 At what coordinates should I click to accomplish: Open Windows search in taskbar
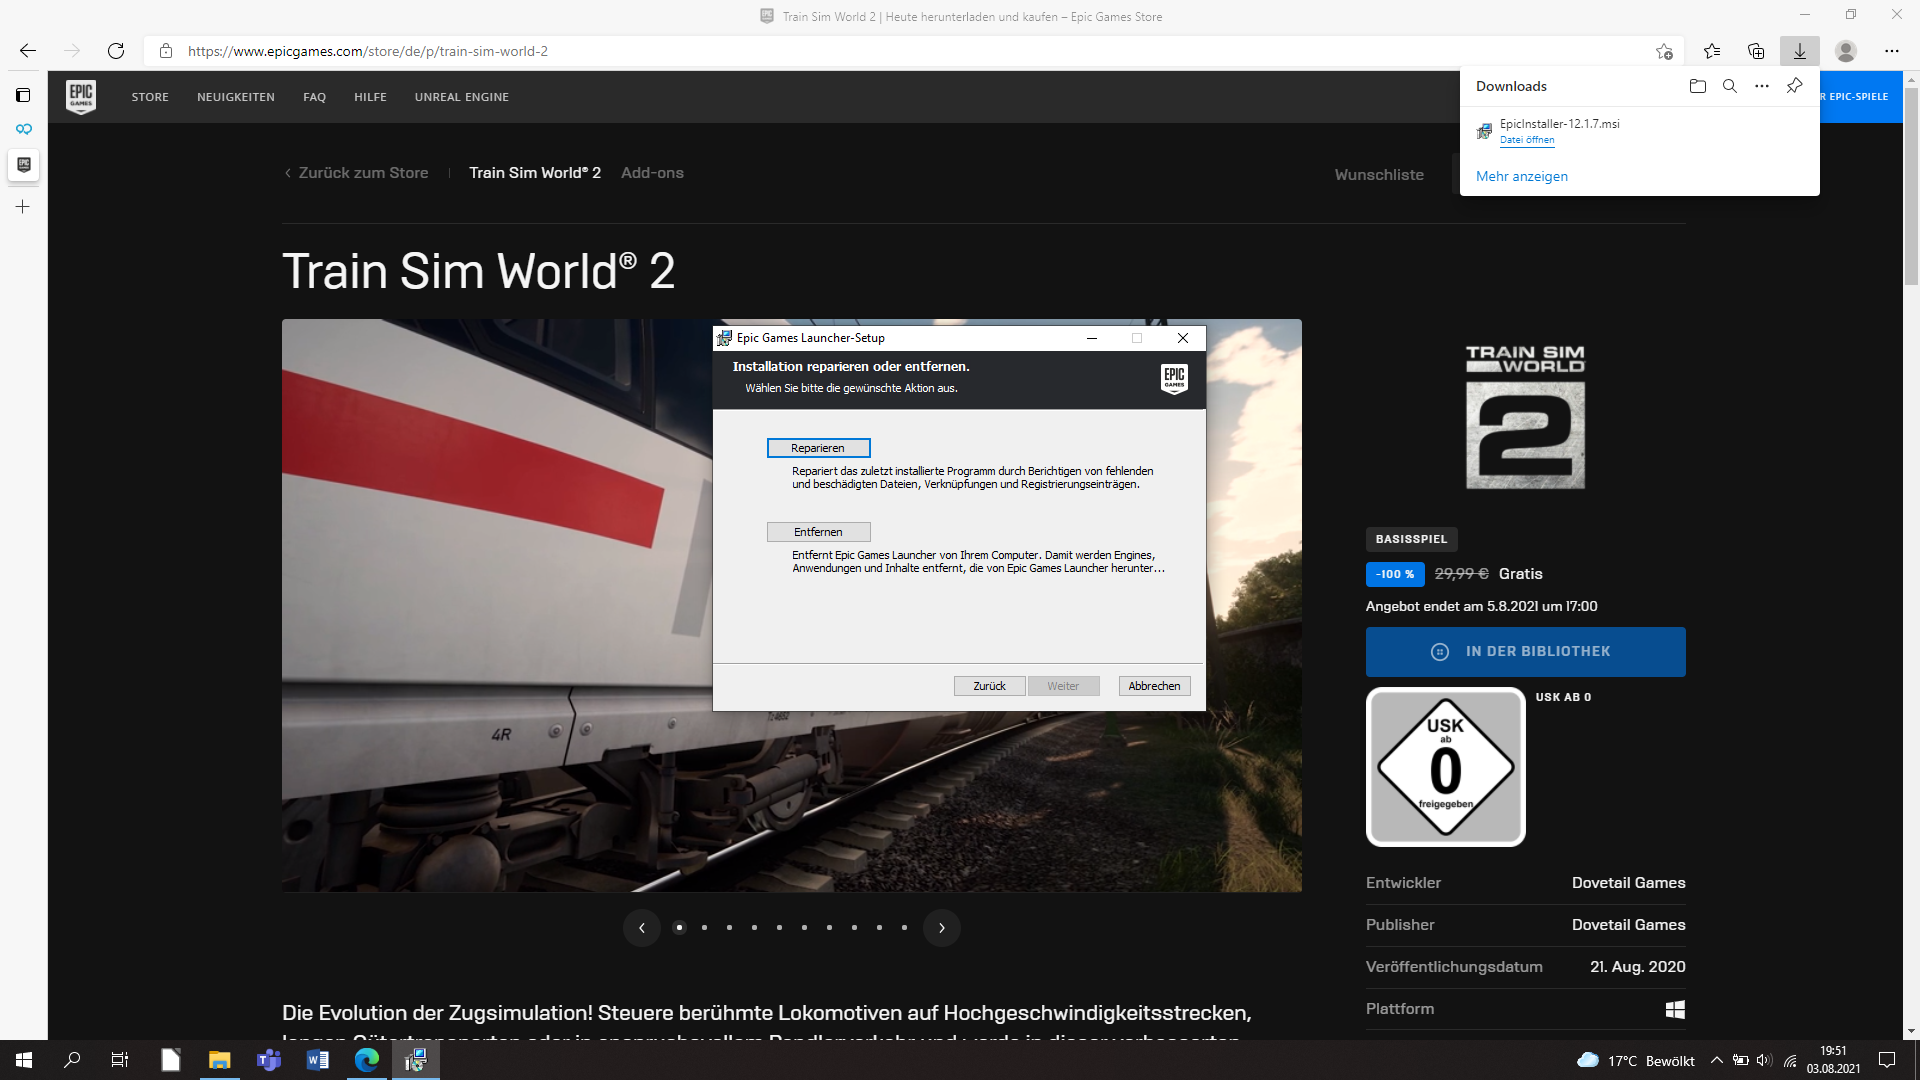[x=72, y=1060]
